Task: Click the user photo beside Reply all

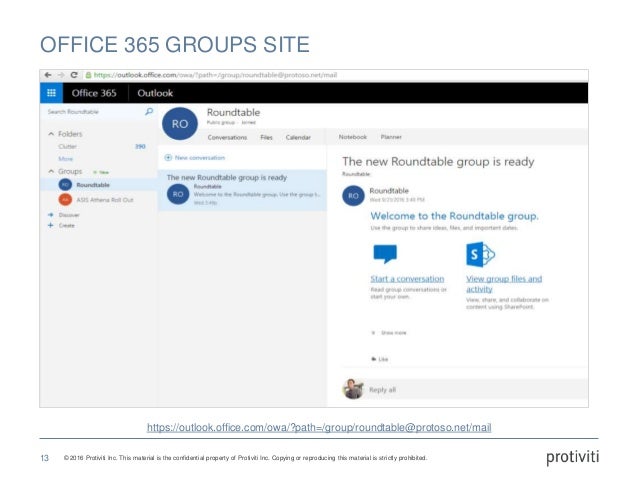Action: tap(353, 389)
